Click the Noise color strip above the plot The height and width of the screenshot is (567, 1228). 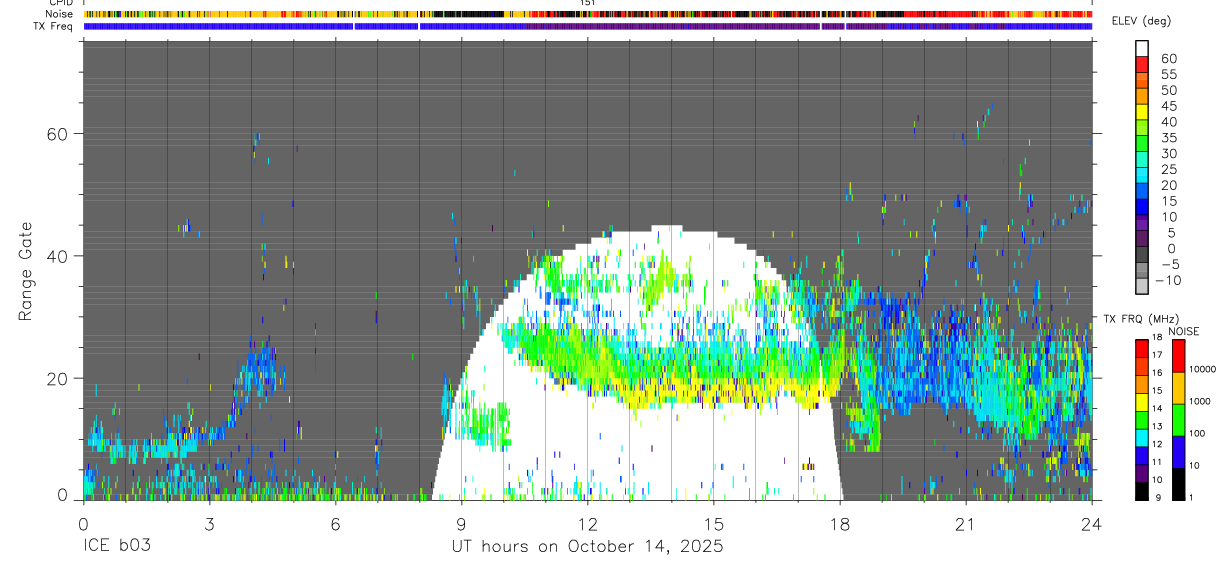pyautogui.click(x=588, y=14)
